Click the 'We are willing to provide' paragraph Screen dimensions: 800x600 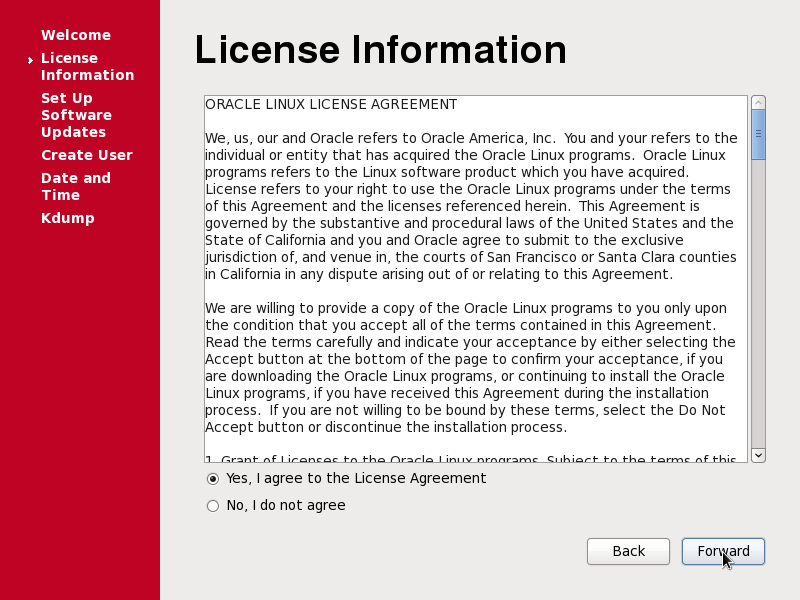pyautogui.click(x=470, y=367)
